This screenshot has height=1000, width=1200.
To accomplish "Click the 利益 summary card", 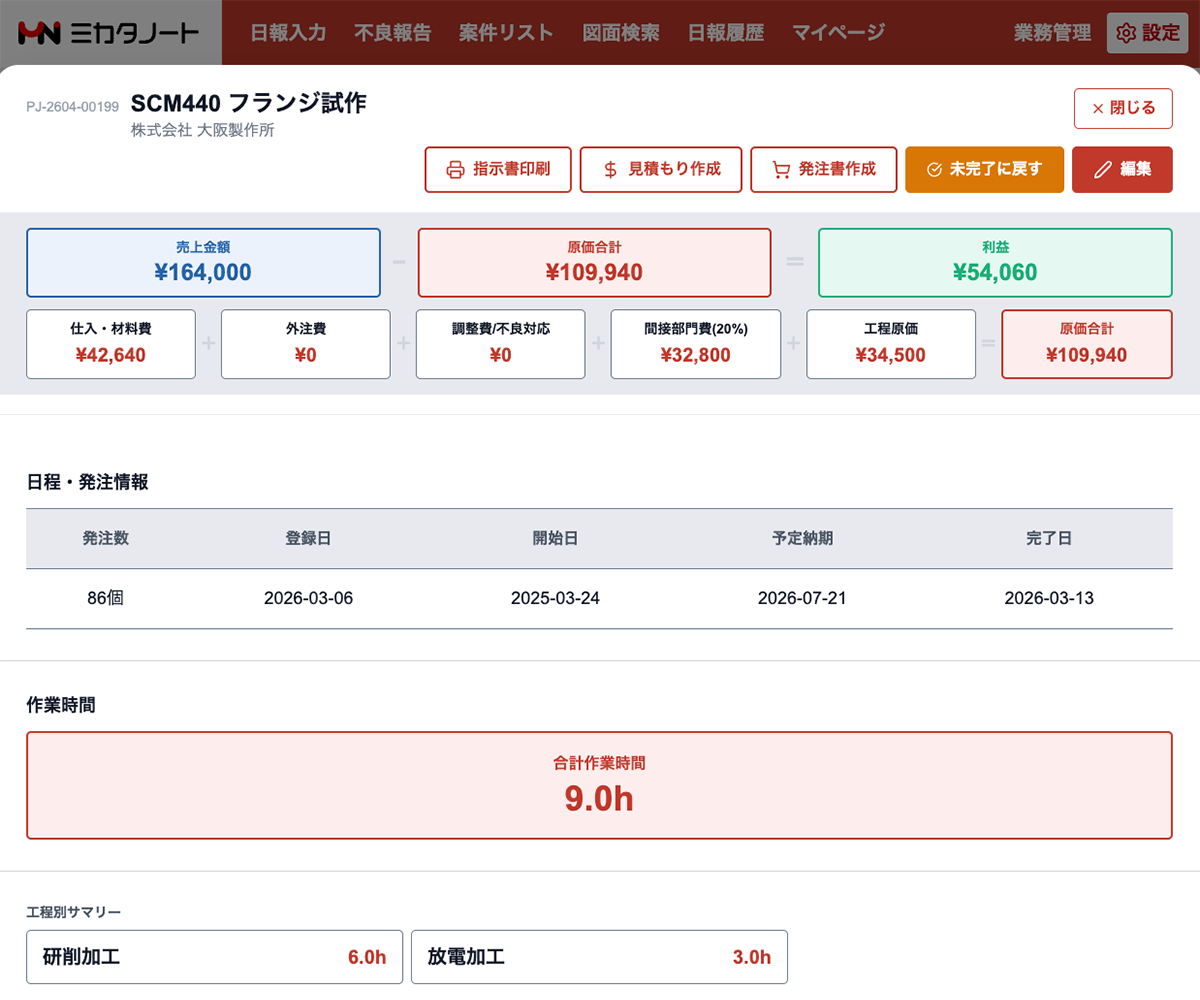I will click(994, 263).
